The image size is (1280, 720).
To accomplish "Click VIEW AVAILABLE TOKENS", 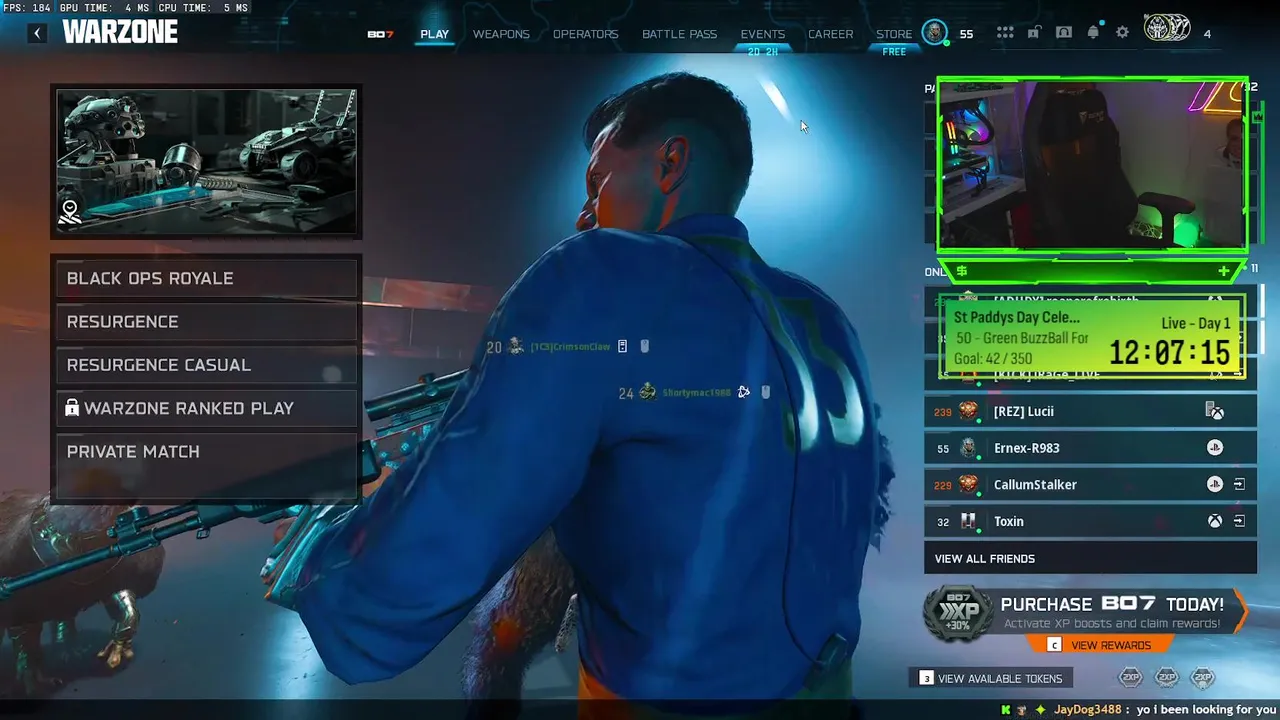I will pos(991,678).
